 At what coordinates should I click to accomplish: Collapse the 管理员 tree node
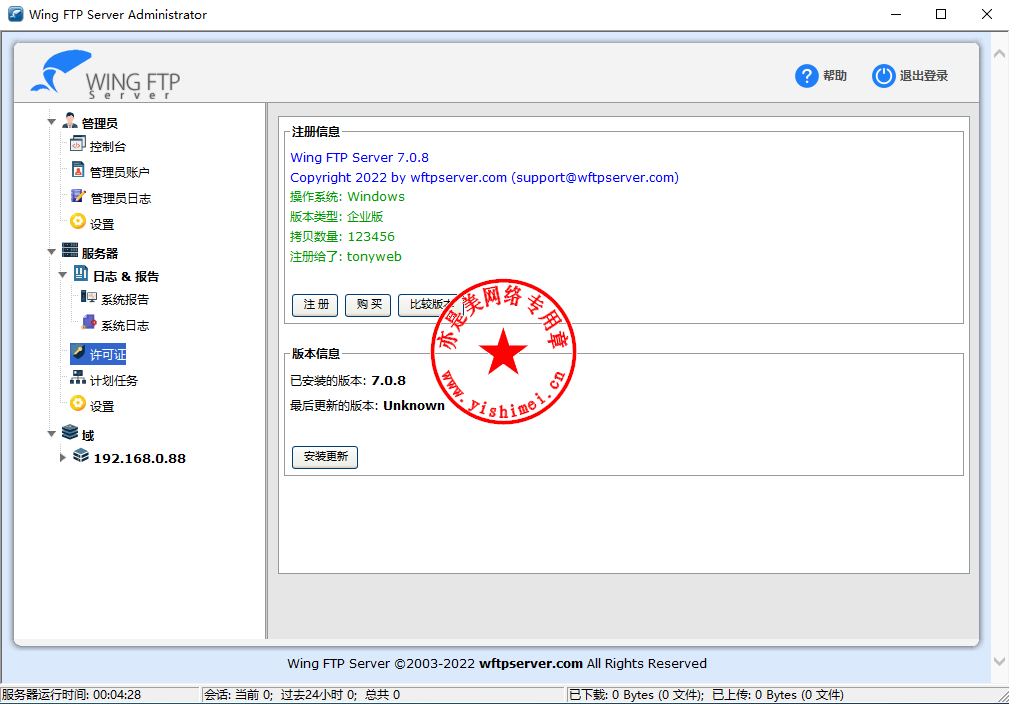click(x=51, y=122)
